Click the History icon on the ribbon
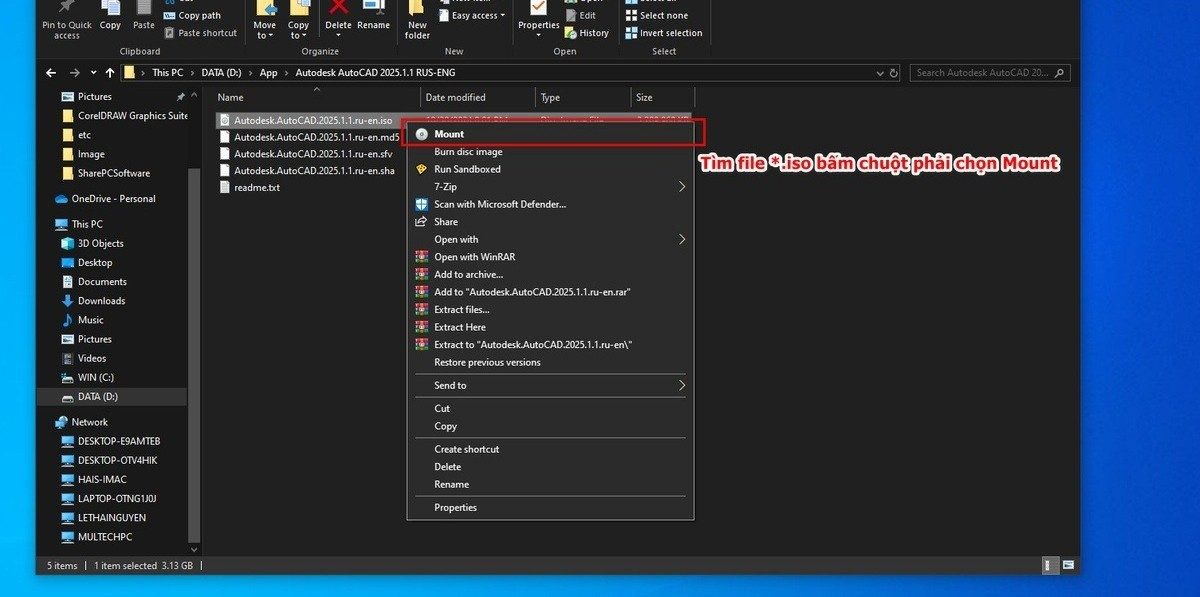This screenshot has width=1200, height=597. [588, 32]
